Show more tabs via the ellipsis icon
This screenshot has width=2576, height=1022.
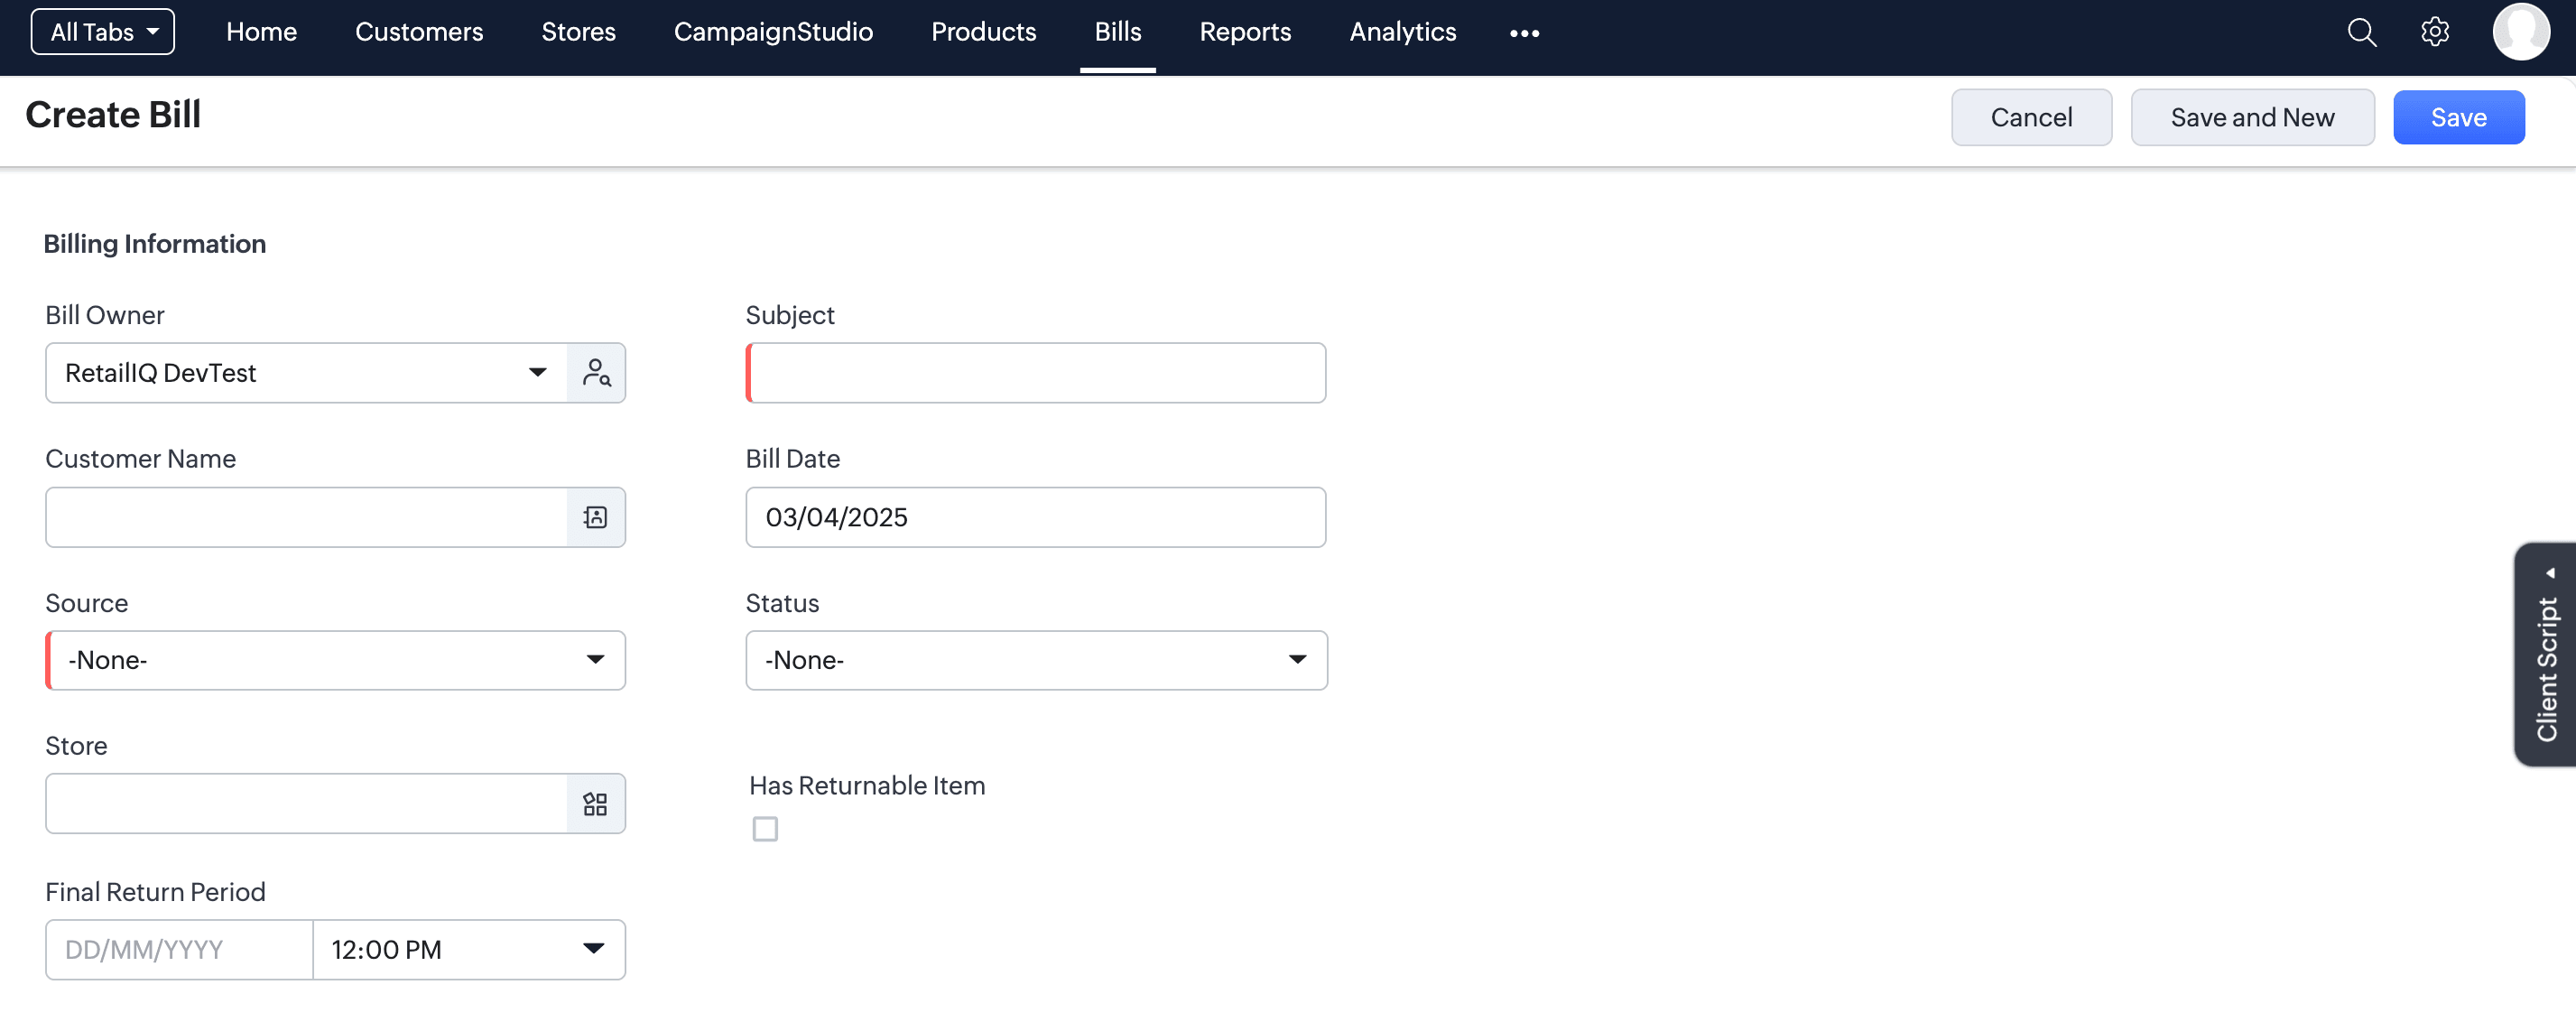pyautogui.click(x=1524, y=33)
